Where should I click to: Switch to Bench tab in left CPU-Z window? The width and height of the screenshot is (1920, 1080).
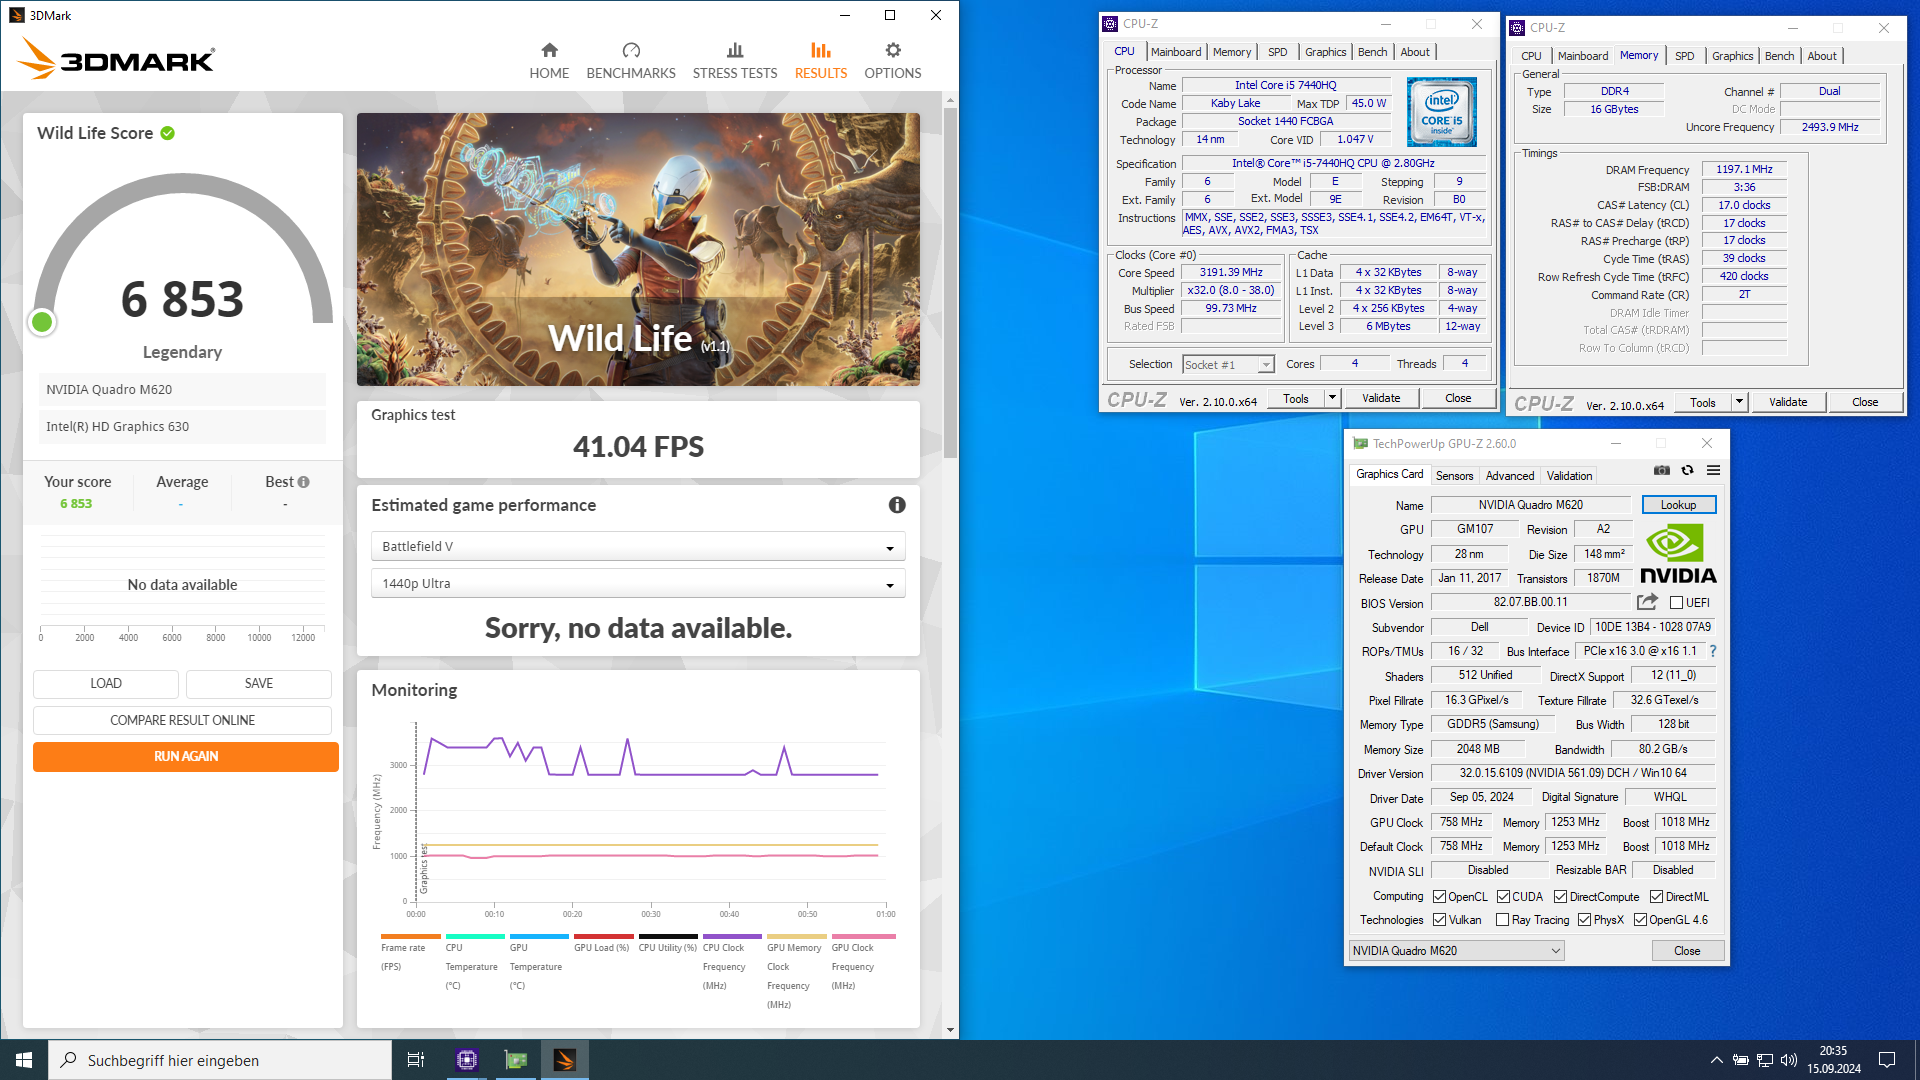(x=1372, y=52)
